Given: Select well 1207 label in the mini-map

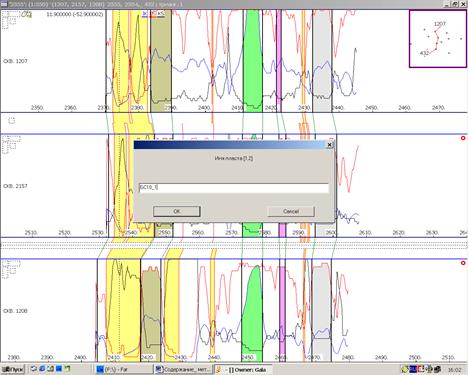Looking at the screenshot, I should point(440,24).
